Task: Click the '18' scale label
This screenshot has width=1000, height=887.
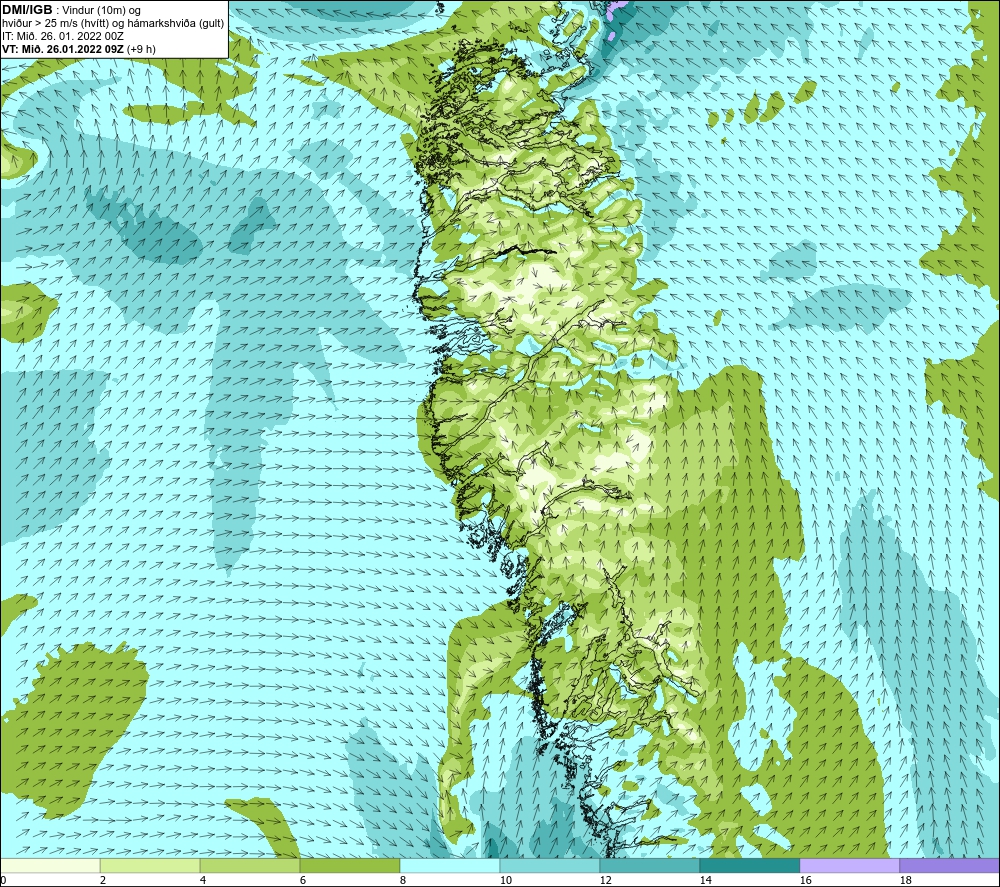Action: [x=906, y=881]
